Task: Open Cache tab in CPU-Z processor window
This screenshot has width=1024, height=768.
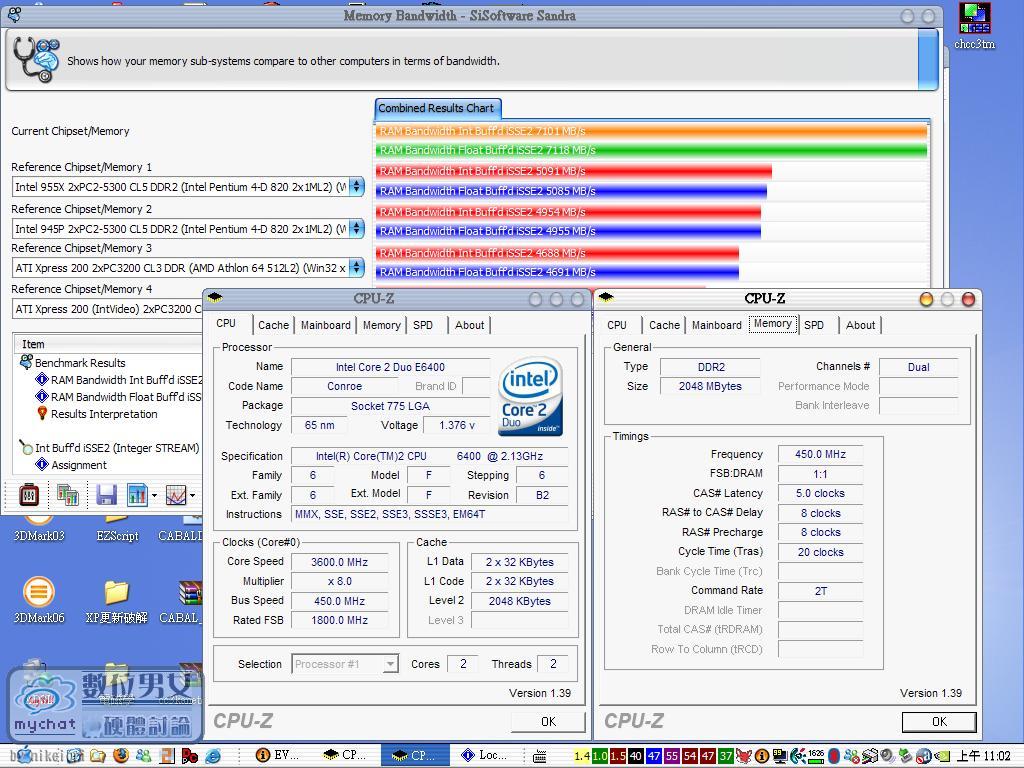Action: click(273, 325)
